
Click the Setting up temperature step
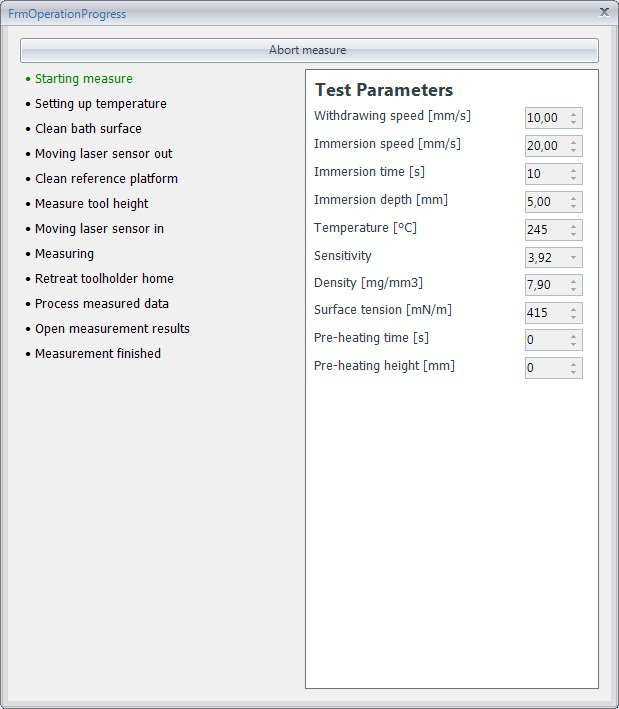pos(101,104)
